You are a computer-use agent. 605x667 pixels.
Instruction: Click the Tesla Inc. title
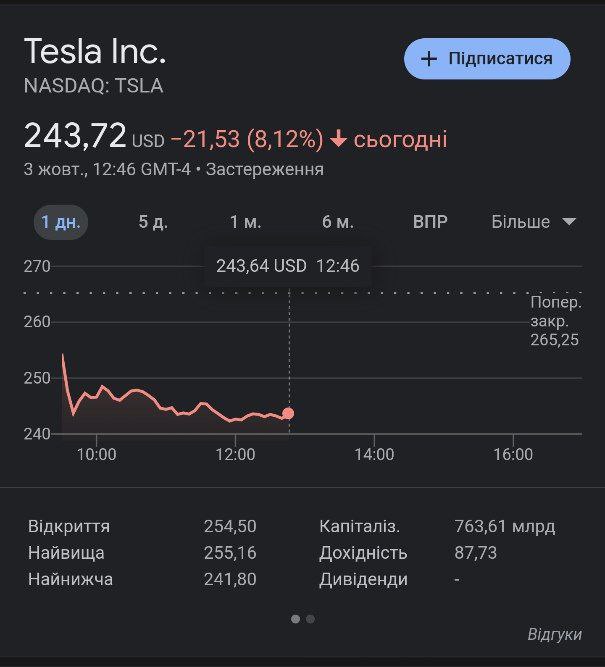tap(95, 51)
